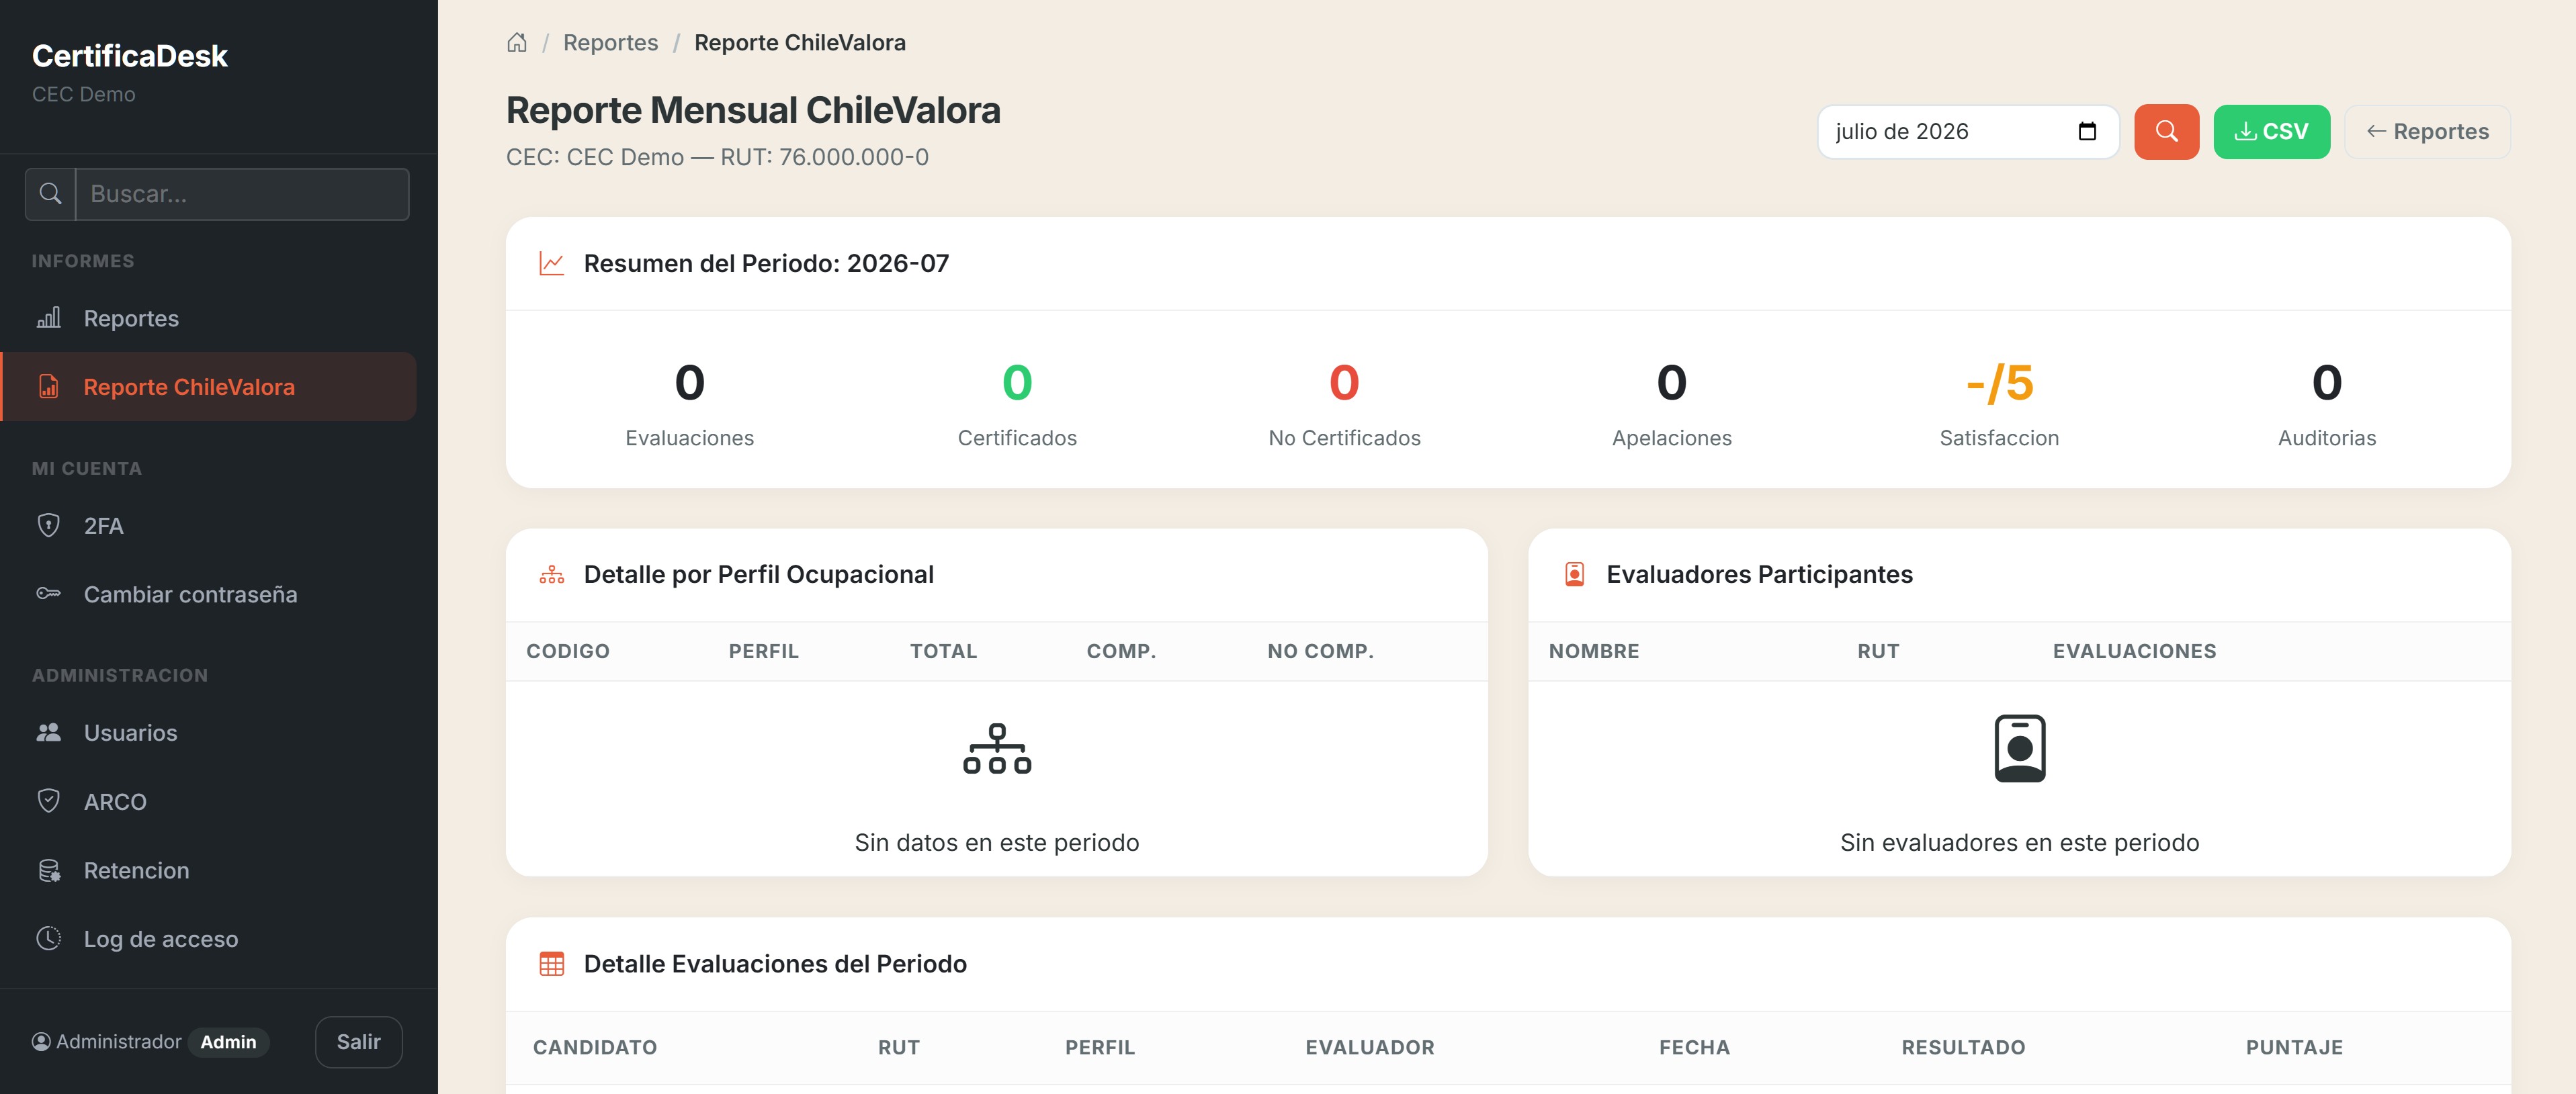Click the orange Satisfaccion -/5 value
Image resolution: width=2576 pixels, height=1094 pixels.
click(1999, 383)
